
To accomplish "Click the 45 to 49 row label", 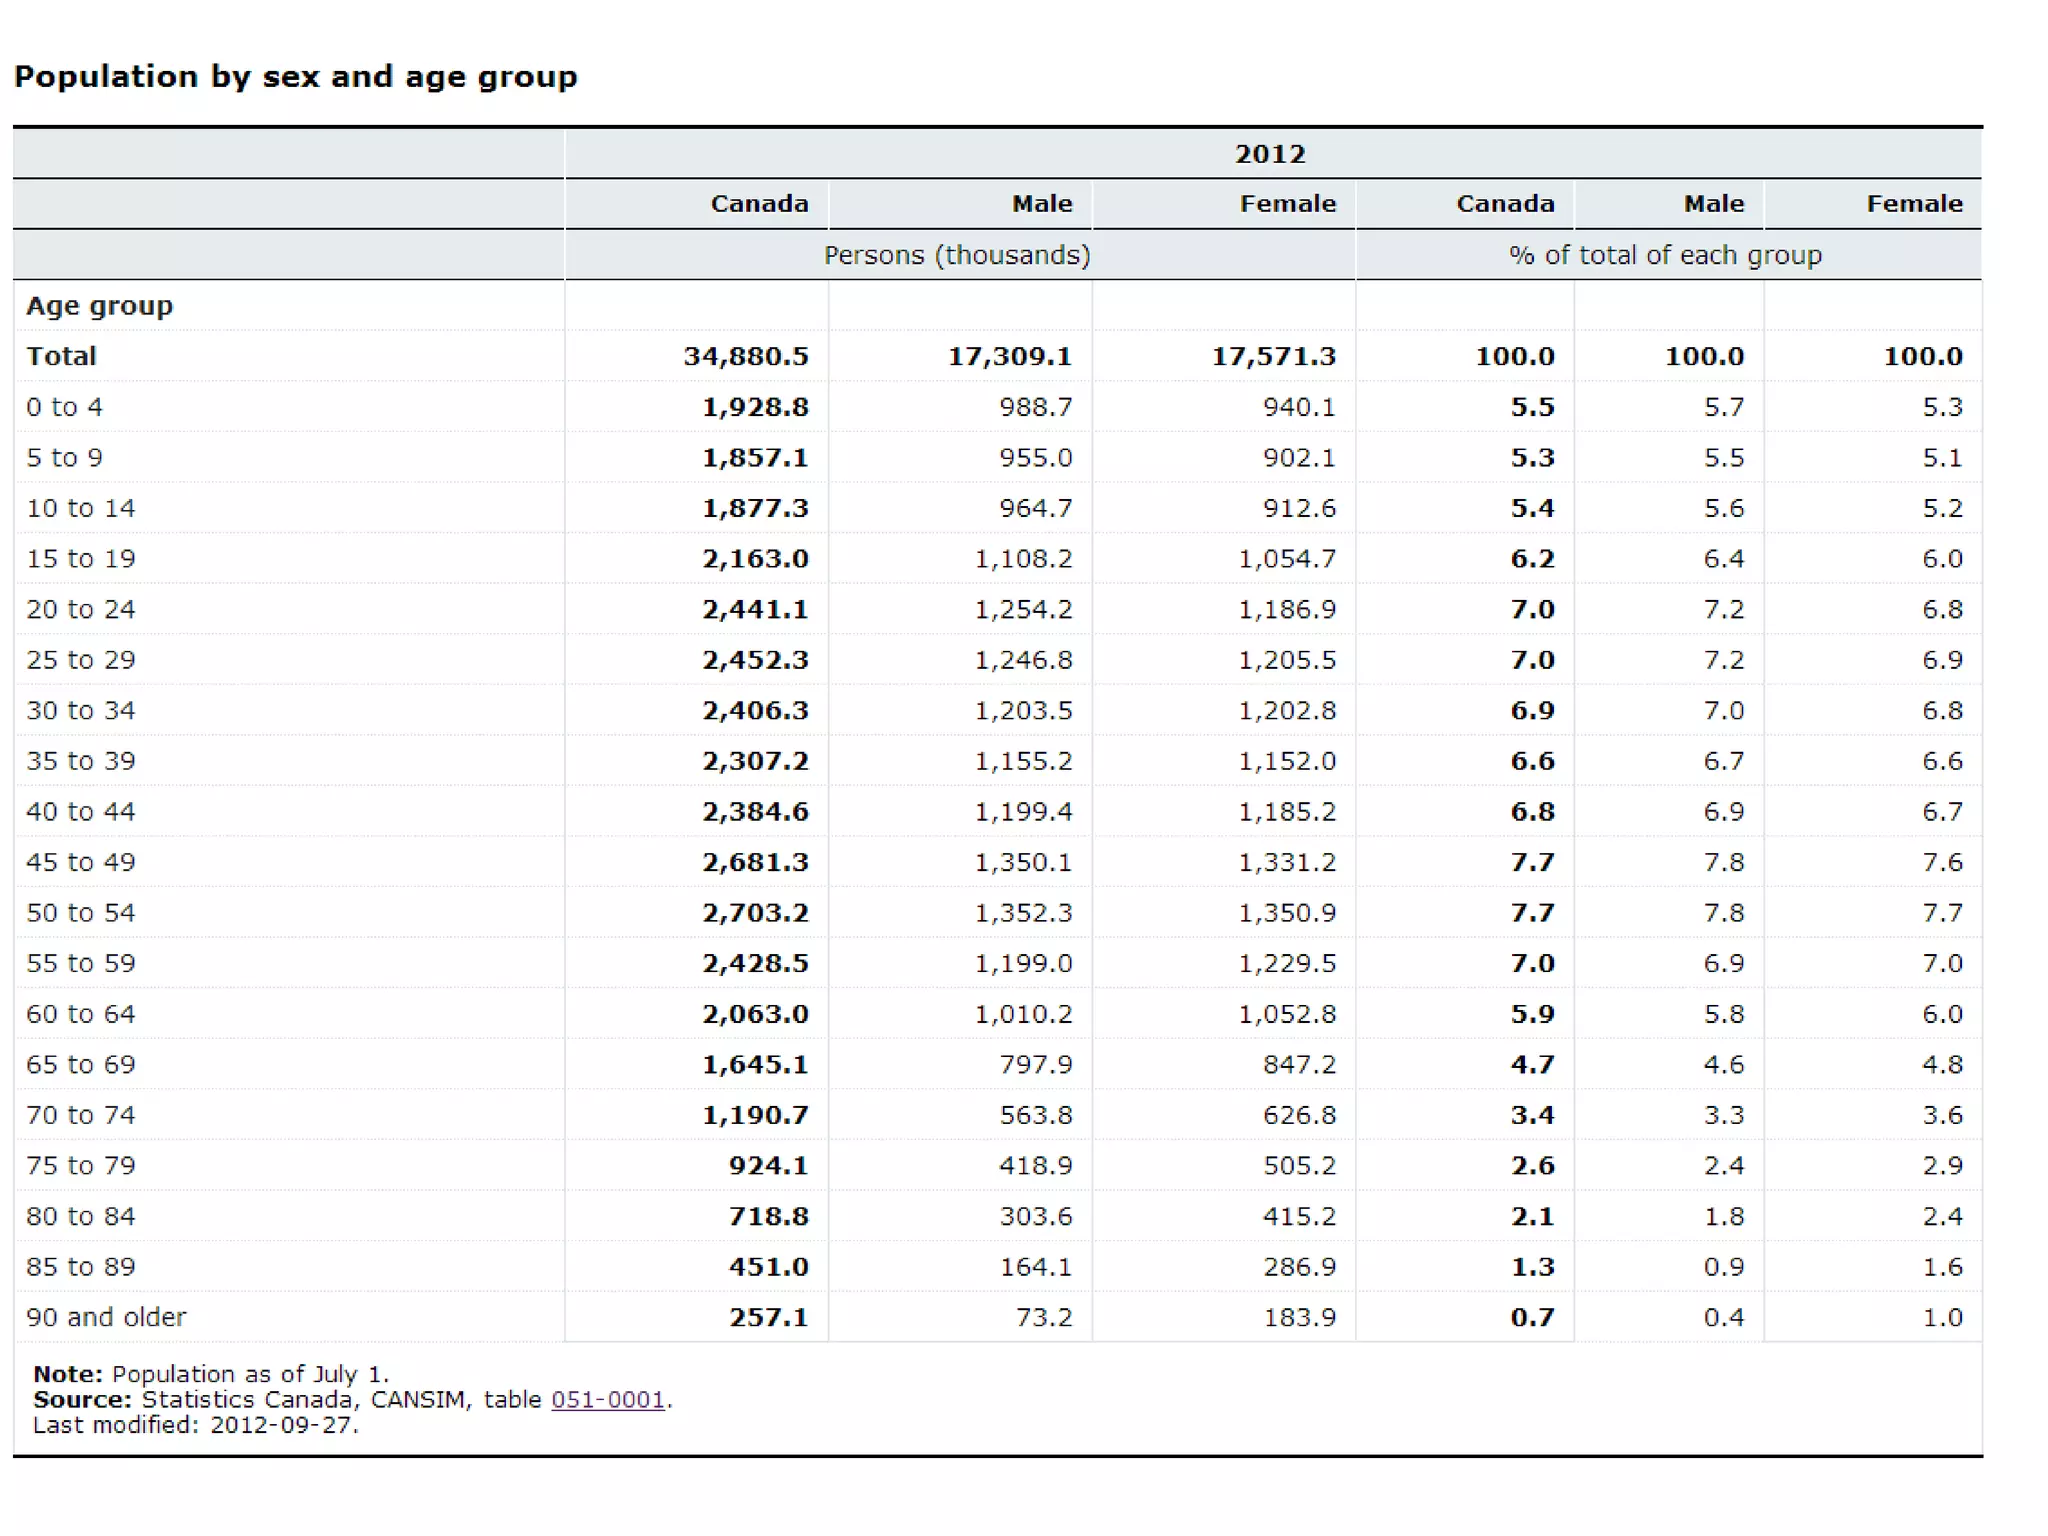I will click(x=80, y=862).
